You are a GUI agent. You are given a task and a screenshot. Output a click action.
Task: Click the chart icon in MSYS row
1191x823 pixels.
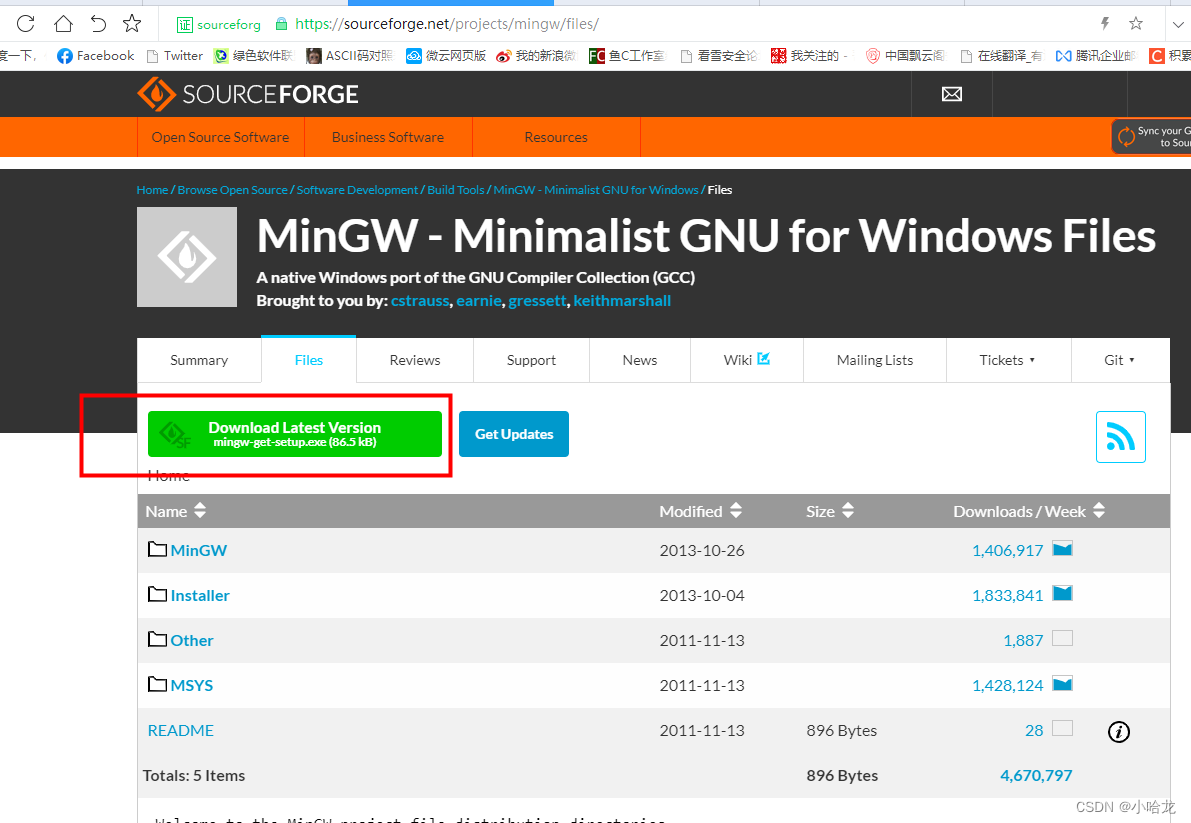(x=1062, y=683)
